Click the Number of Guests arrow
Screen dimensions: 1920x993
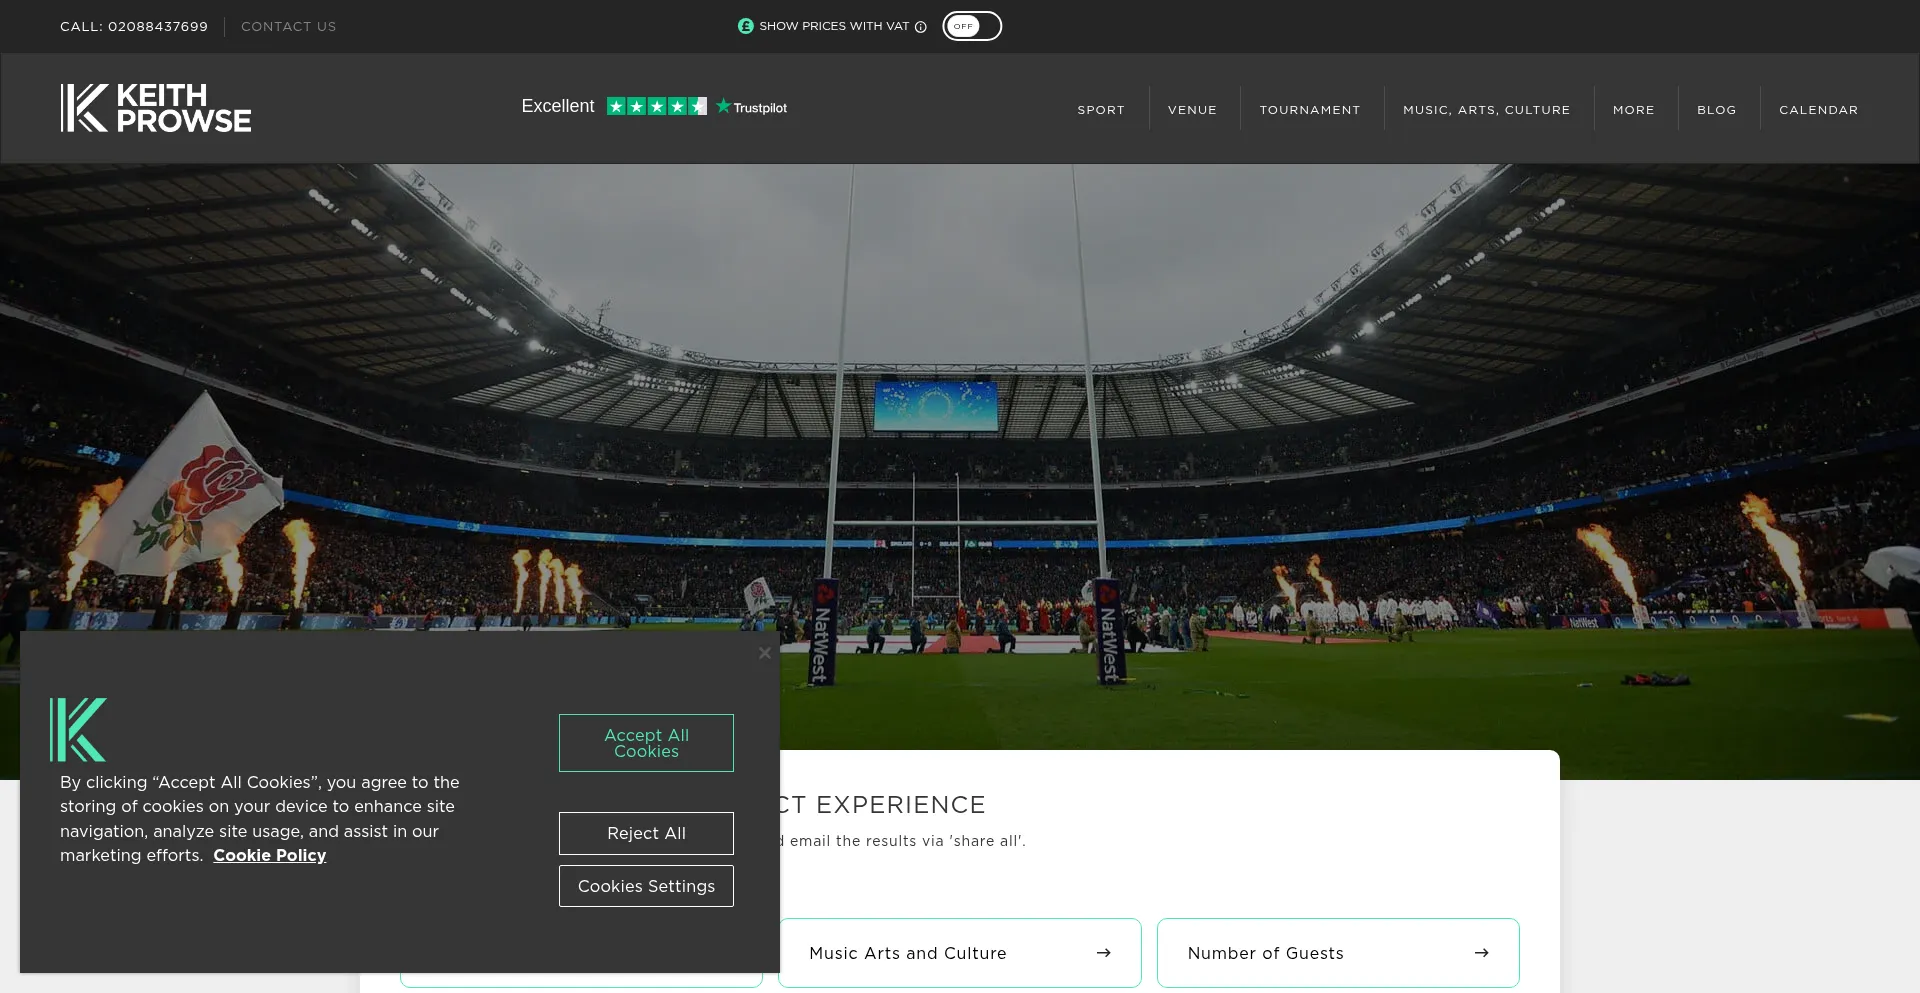[x=1481, y=953]
